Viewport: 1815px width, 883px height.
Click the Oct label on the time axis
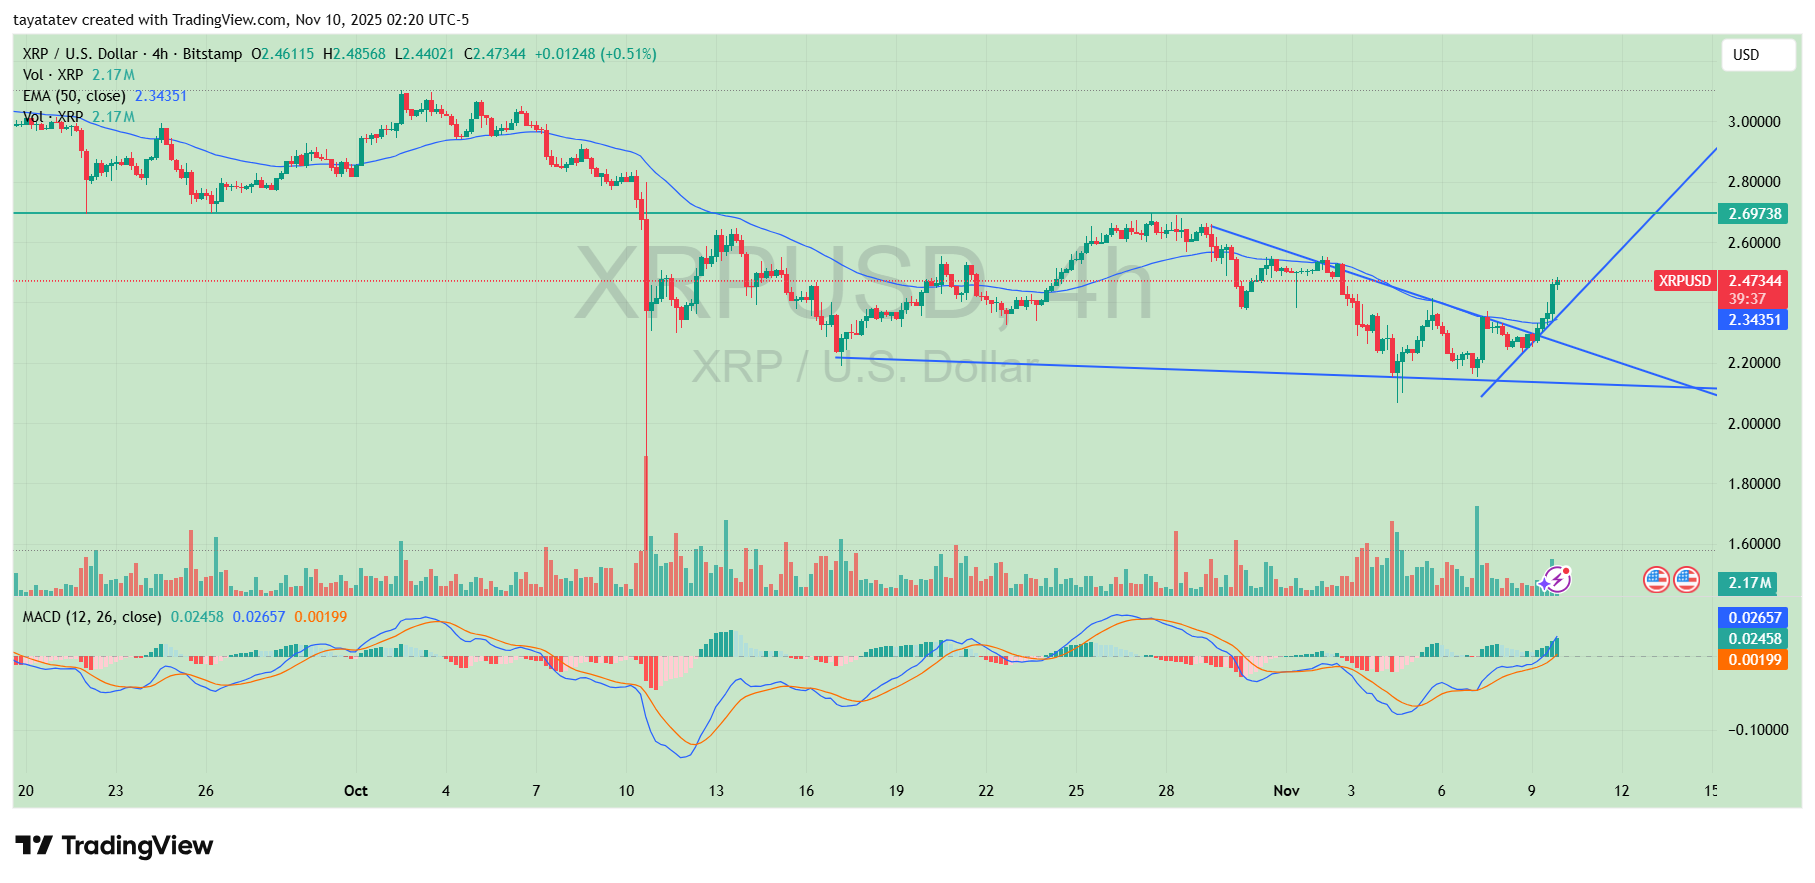[355, 791]
